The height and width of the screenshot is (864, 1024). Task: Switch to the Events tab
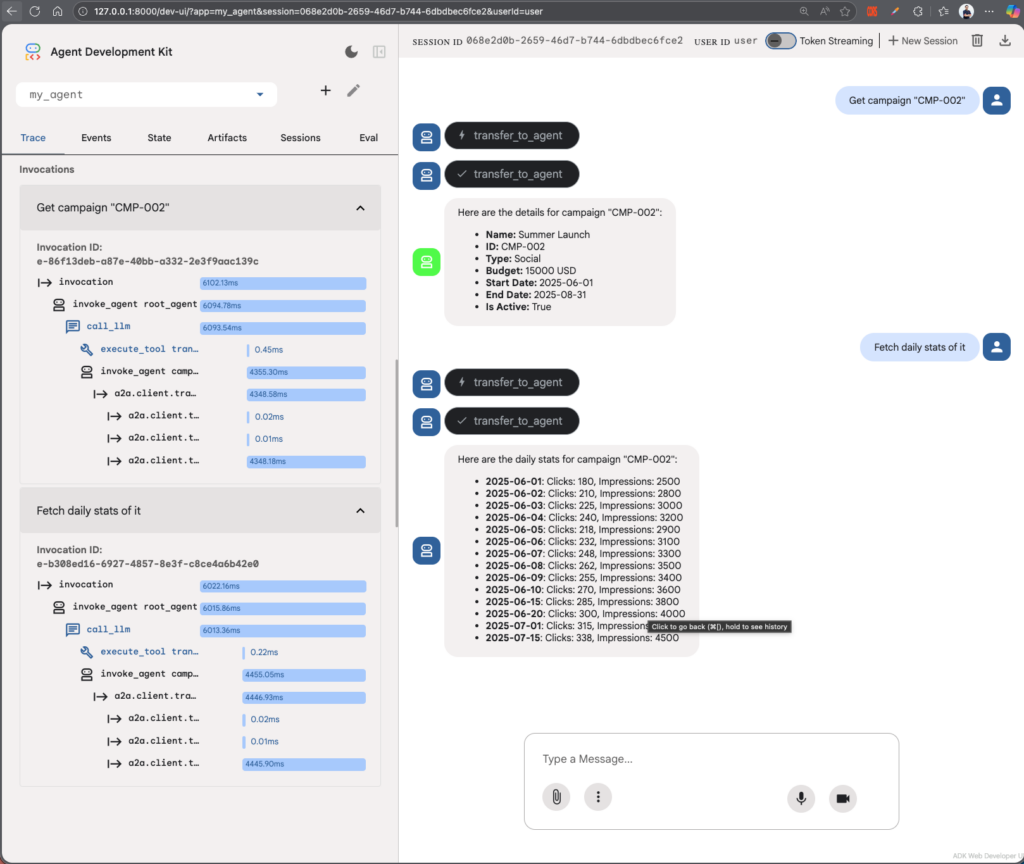pyautogui.click(x=96, y=138)
